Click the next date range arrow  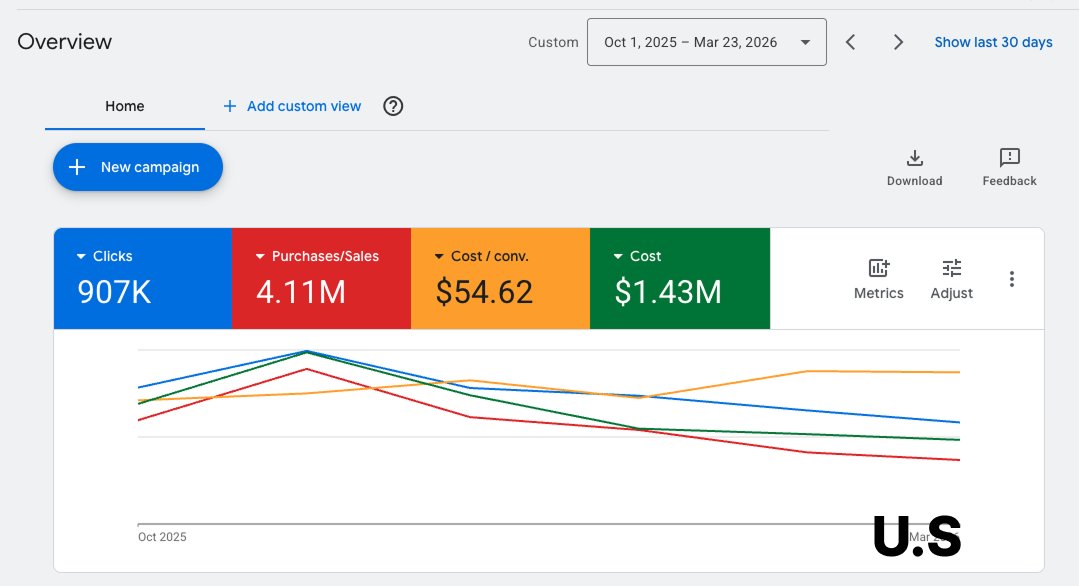898,42
